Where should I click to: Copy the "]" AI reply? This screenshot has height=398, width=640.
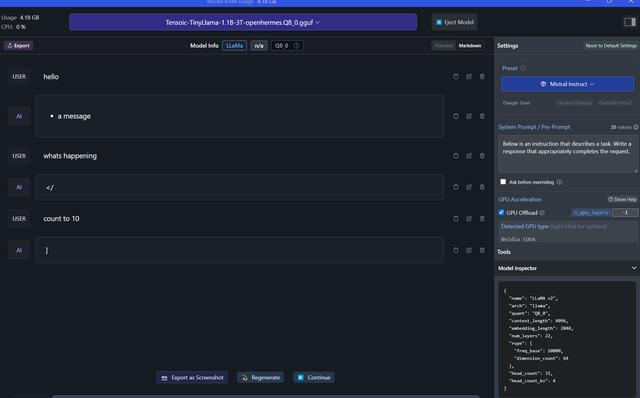(x=456, y=250)
